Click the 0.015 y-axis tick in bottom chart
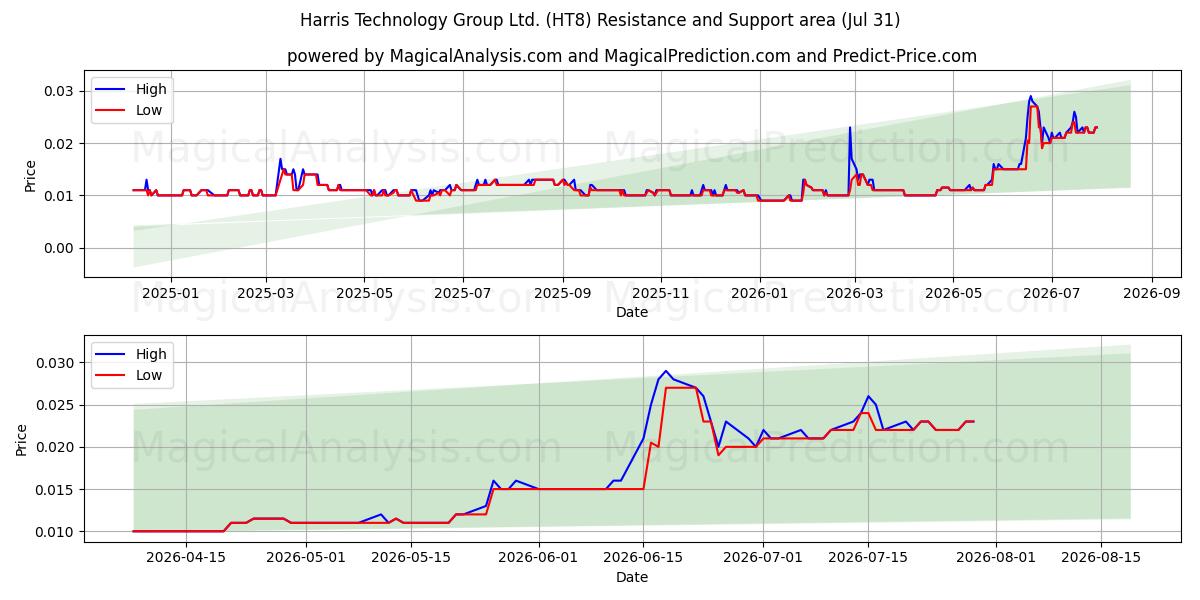 56,490
